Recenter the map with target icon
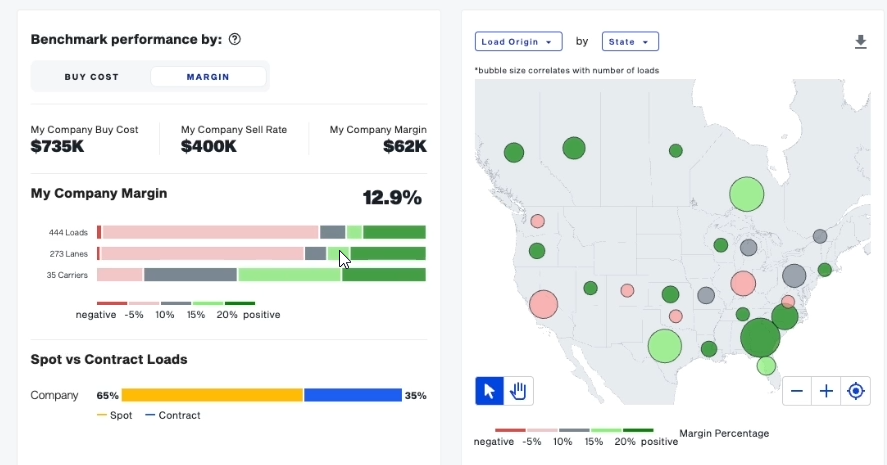 point(856,391)
